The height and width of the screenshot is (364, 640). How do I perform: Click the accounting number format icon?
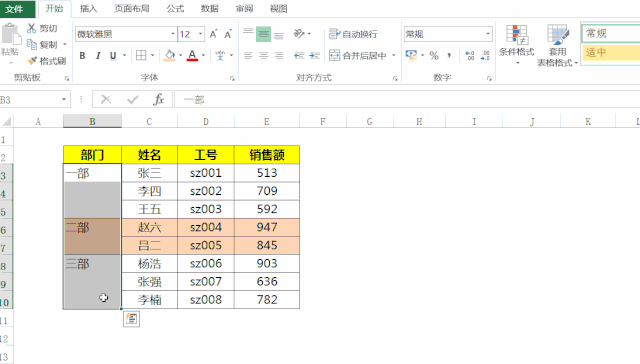point(411,55)
